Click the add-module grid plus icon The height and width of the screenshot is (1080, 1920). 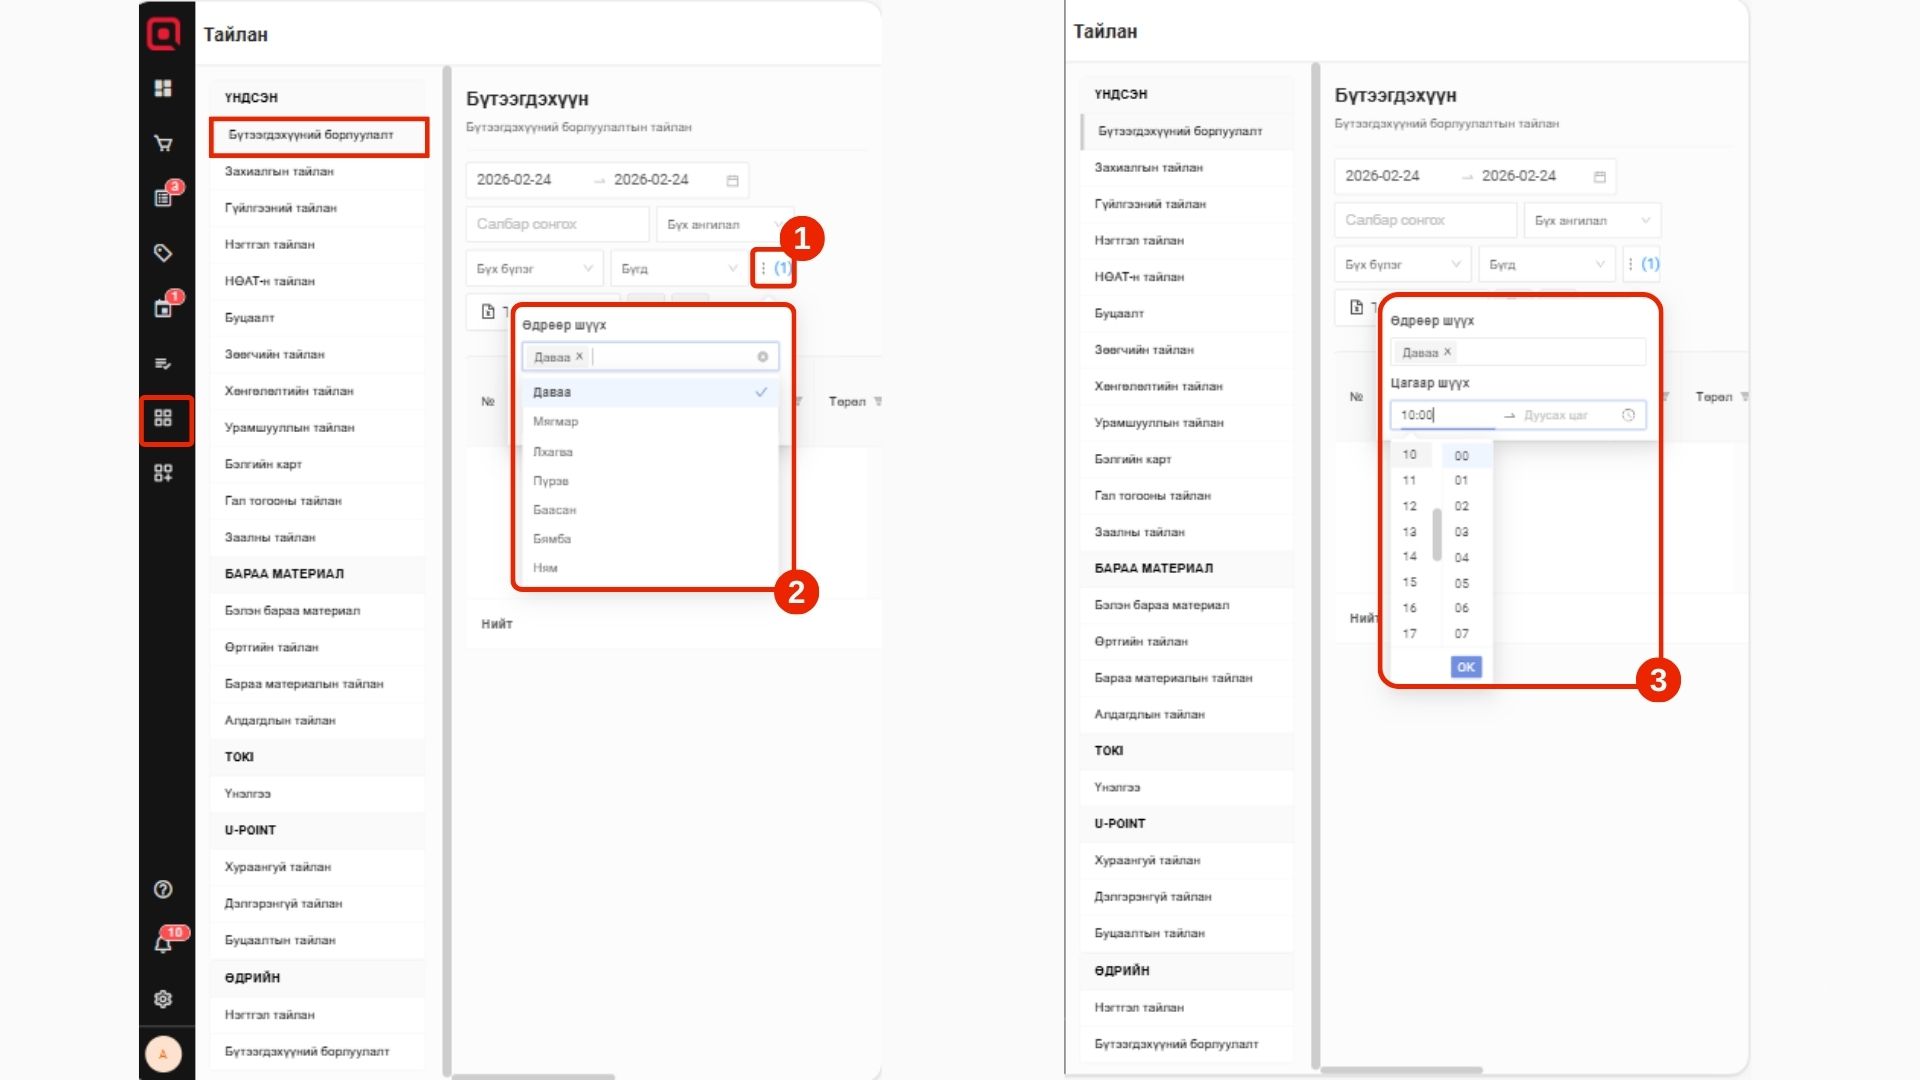tap(163, 473)
